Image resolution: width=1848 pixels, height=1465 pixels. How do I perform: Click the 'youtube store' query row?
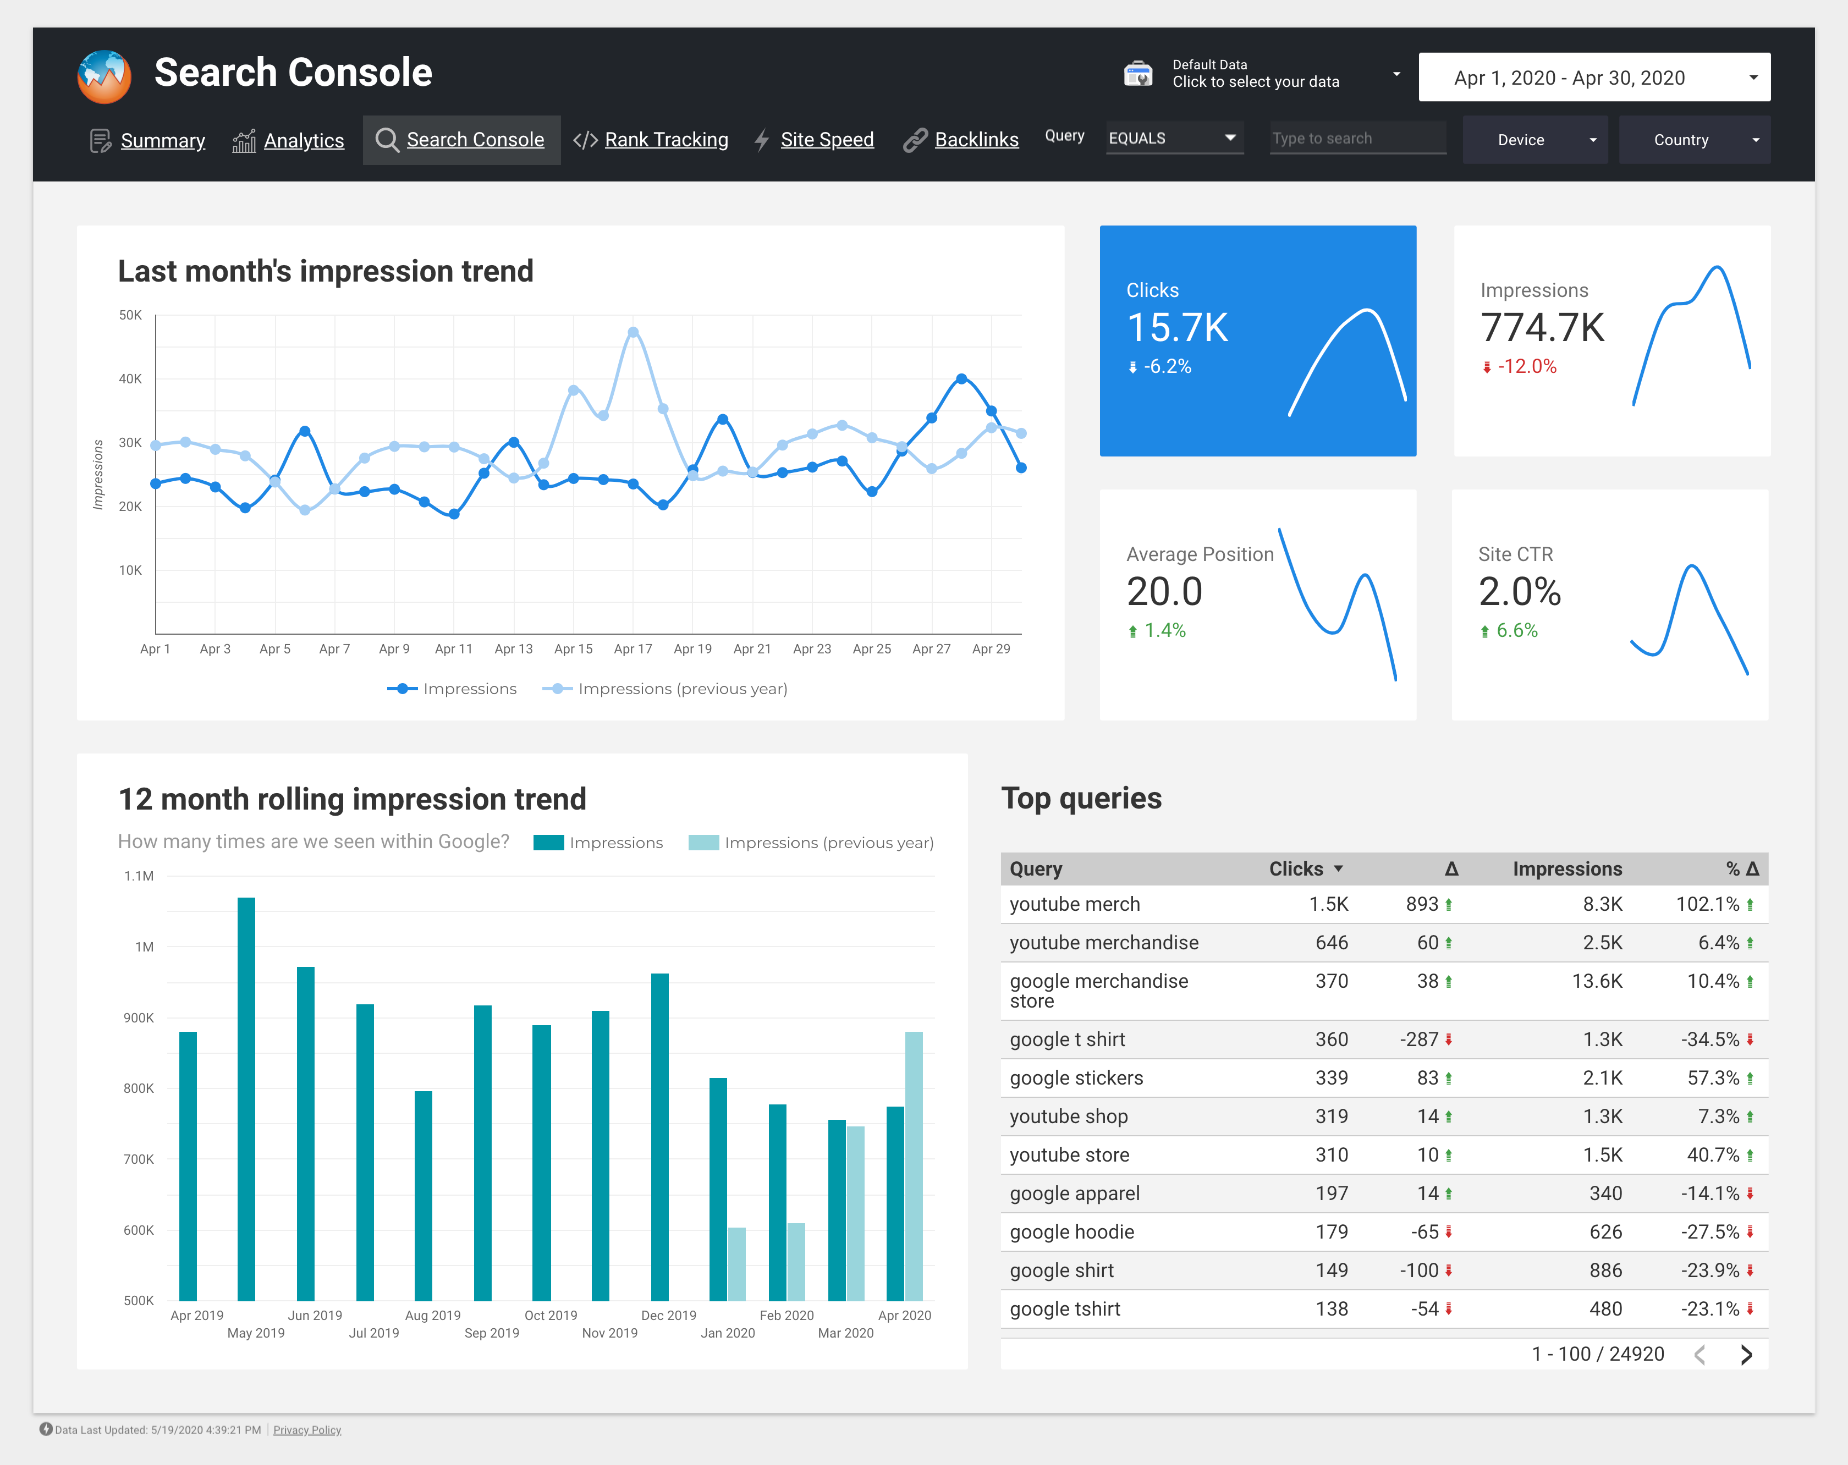click(x=1384, y=1156)
